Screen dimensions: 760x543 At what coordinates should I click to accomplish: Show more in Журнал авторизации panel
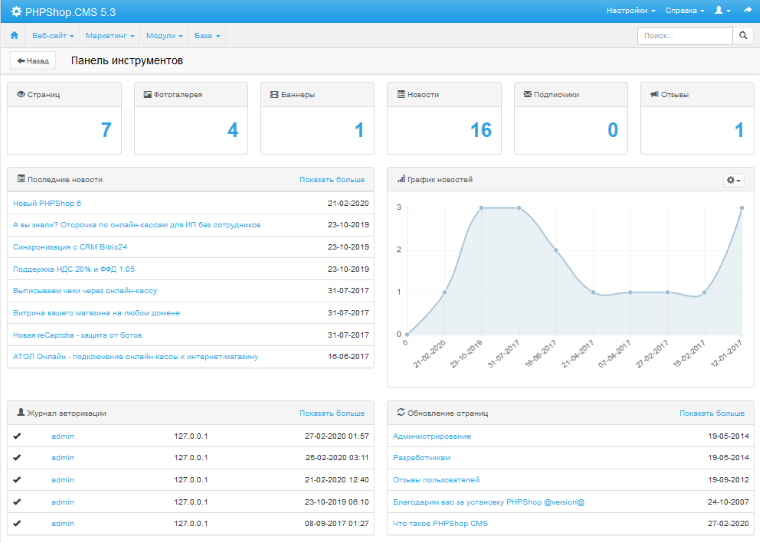pyautogui.click(x=332, y=413)
